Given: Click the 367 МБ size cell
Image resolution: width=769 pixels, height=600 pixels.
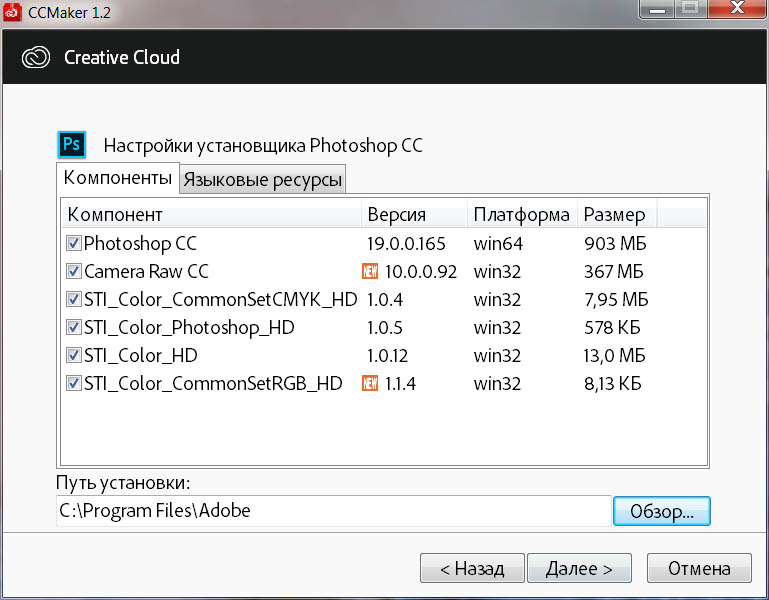Looking at the screenshot, I should pyautogui.click(x=614, y=271).
